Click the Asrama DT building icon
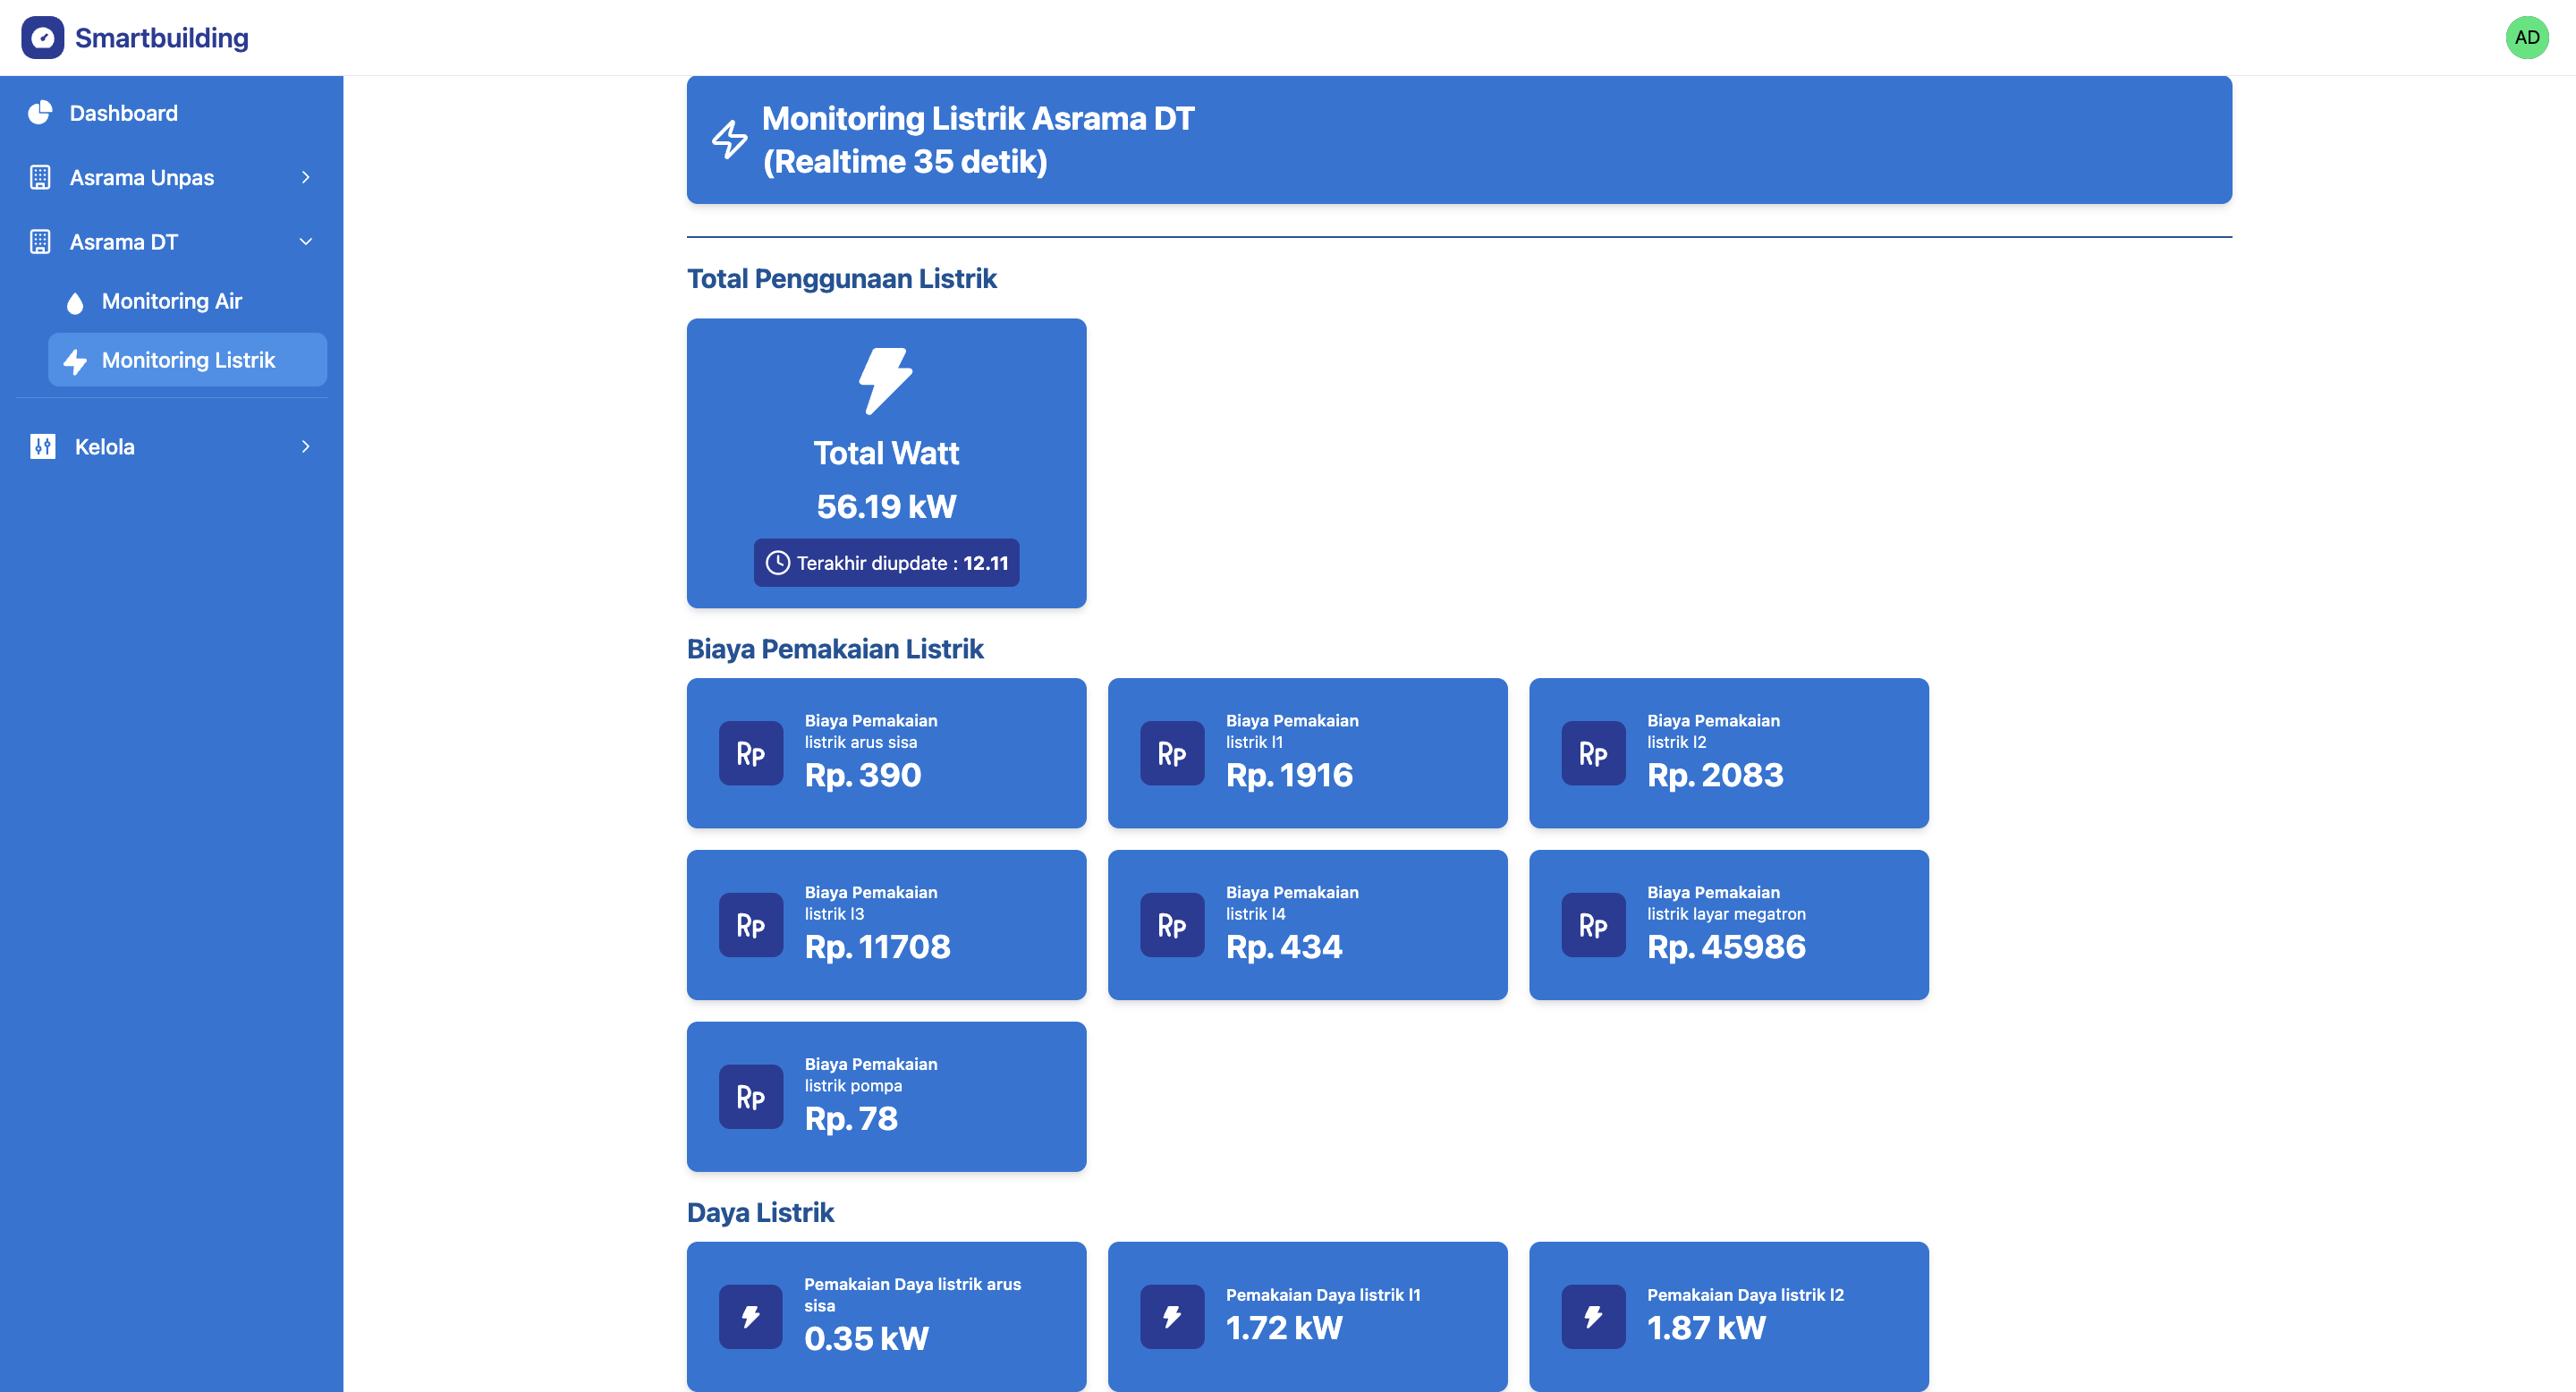Screen dimensions: 2576x1392 (x=40, y=242)
